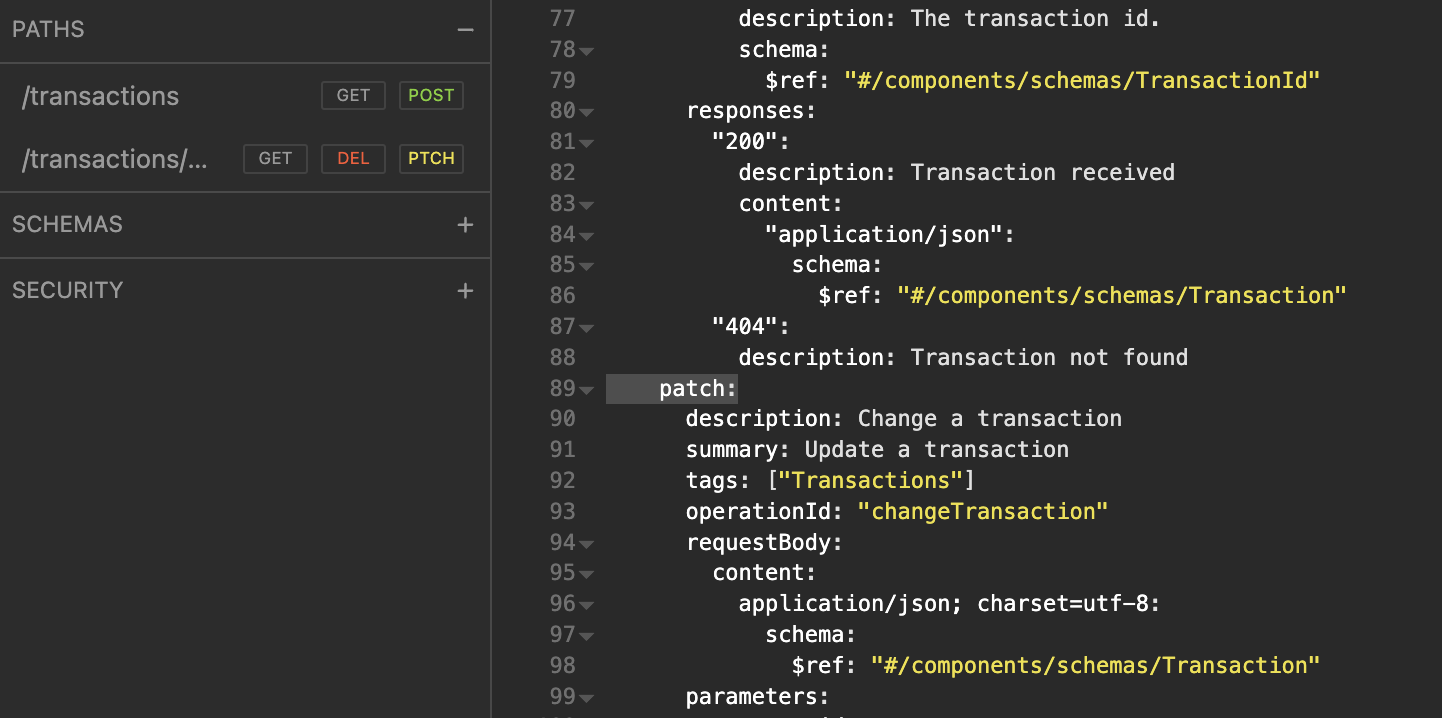
Task: Open POST operation for /transactions
Action: 431,96
